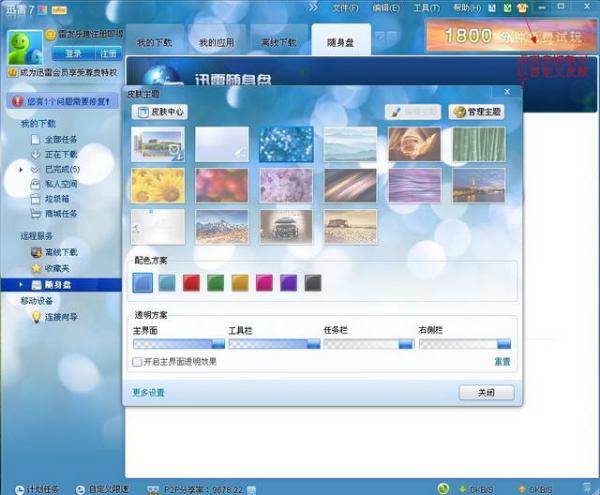This screenshot has height=495, width=600.
Task: Click the 右侧栏 transparency slider
Action: click(x=465, y=344)
